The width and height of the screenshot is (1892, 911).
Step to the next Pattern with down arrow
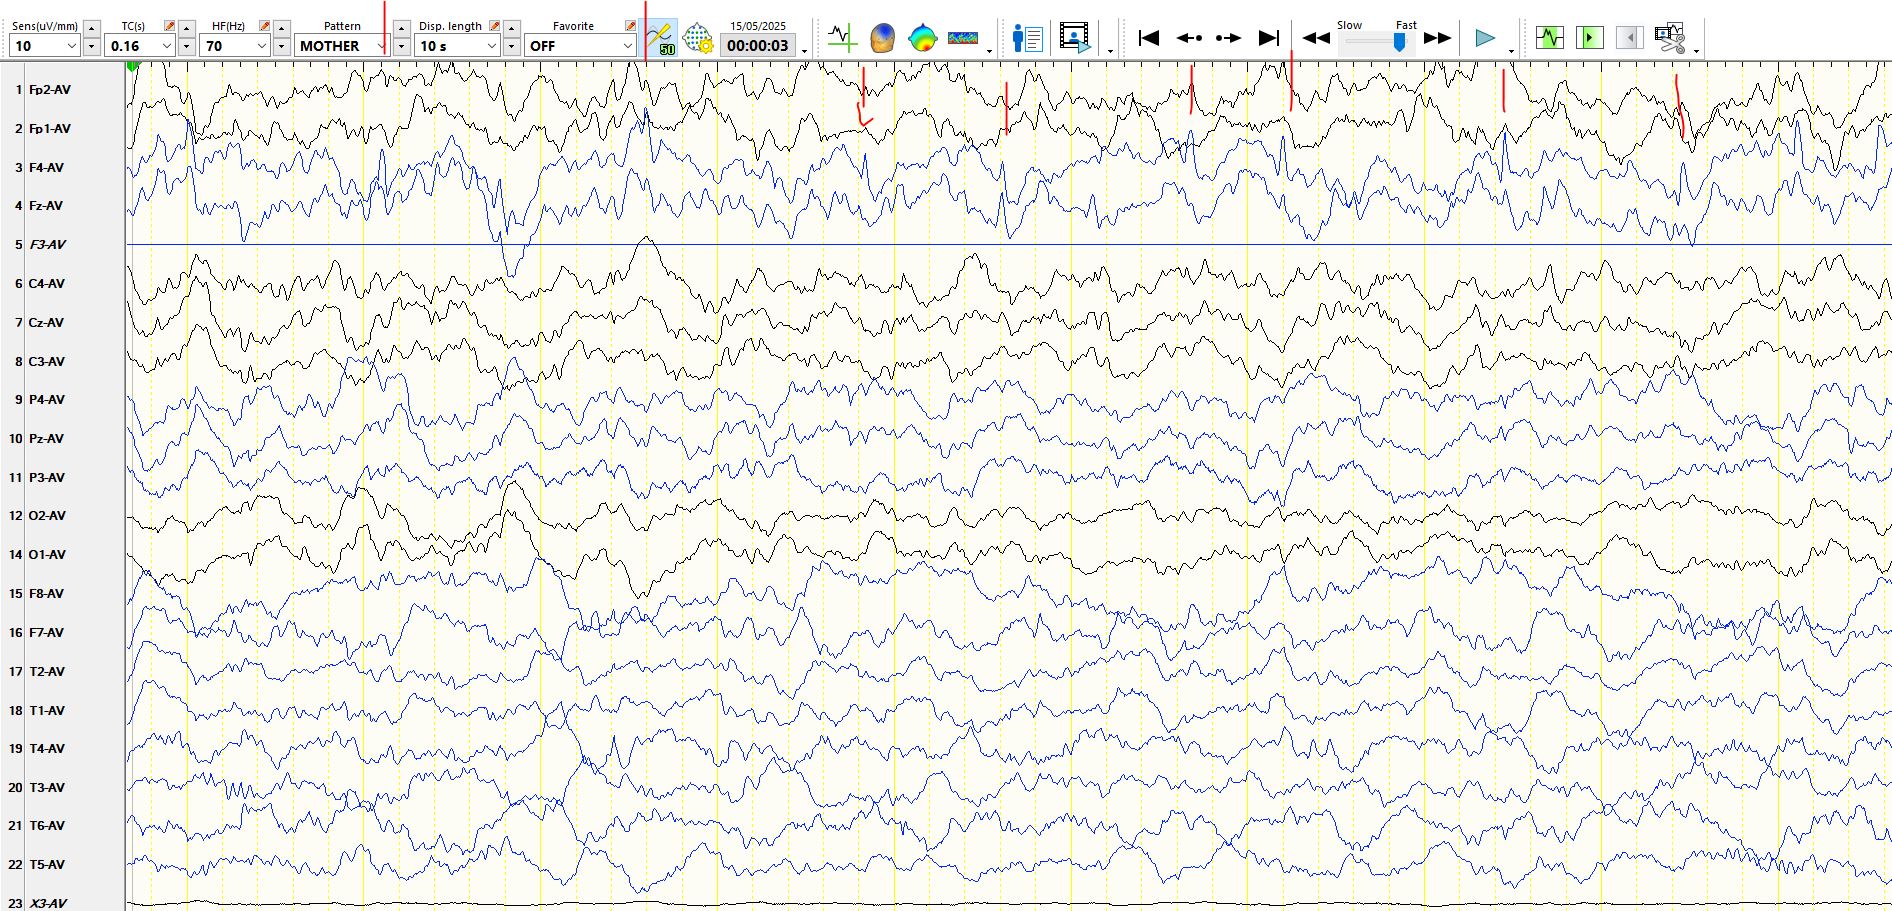pos(401,46)
